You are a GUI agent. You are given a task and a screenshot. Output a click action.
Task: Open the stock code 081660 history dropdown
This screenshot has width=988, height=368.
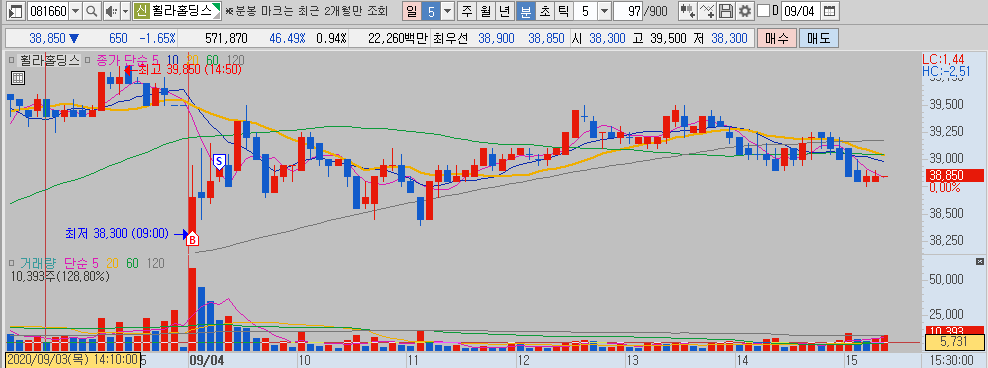76,11
